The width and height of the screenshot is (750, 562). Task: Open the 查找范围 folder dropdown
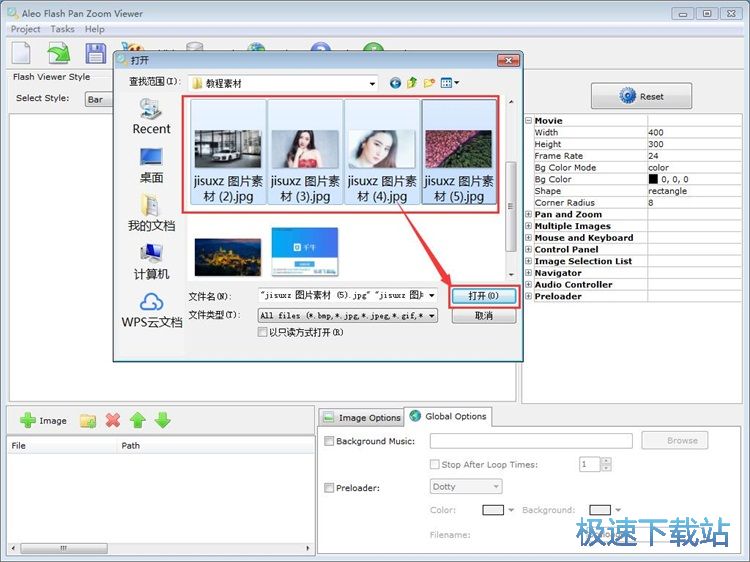pyautogui.click(x=372, y=83)
